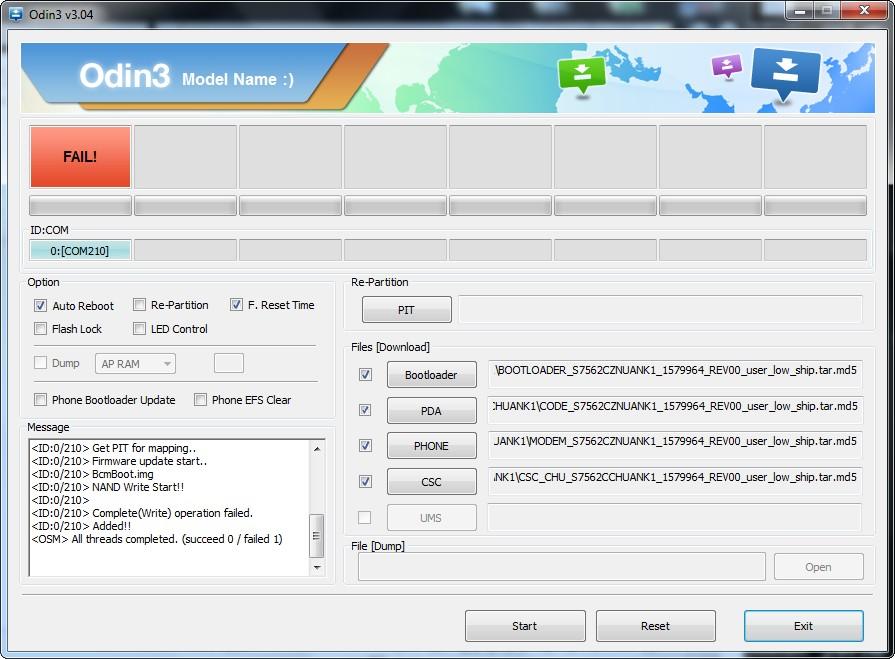Click the empty UMS file path field
This screenshot has height=659, width=895.
pyautogui.click(x=674, y=518)
